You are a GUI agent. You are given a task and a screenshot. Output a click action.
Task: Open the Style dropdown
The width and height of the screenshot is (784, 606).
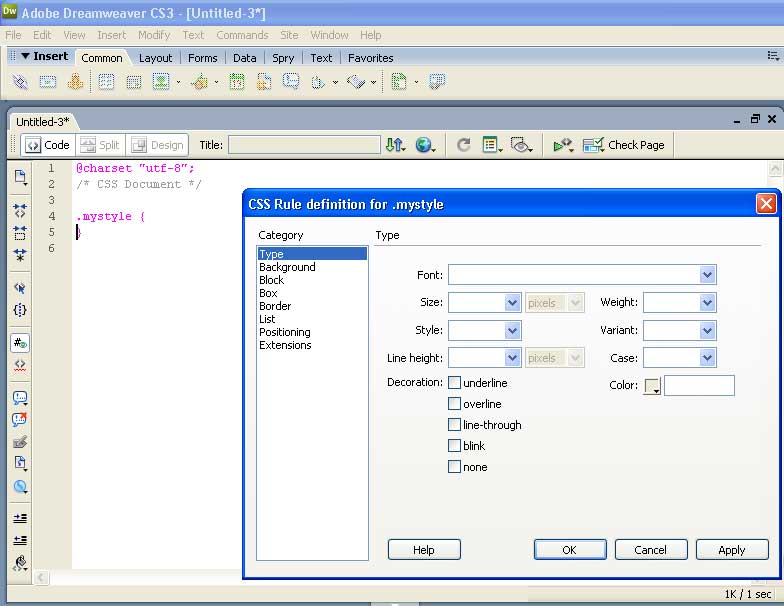(x=512, y=330)
